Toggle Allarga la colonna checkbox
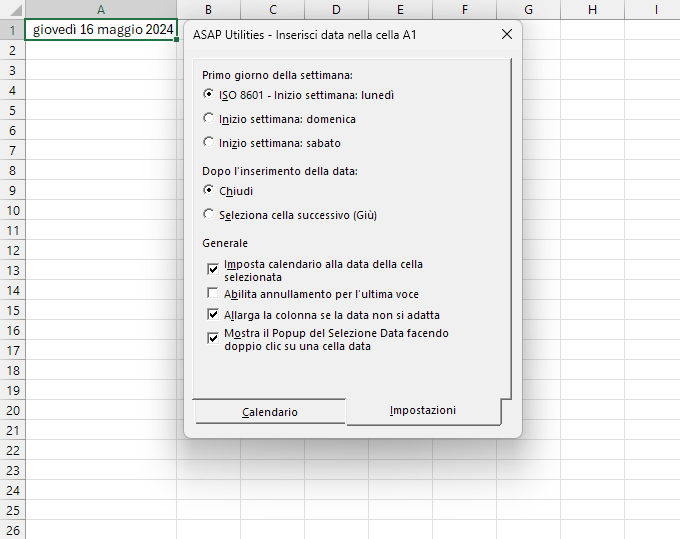Screen dimensions: 680x539 [x=213, y=314]
